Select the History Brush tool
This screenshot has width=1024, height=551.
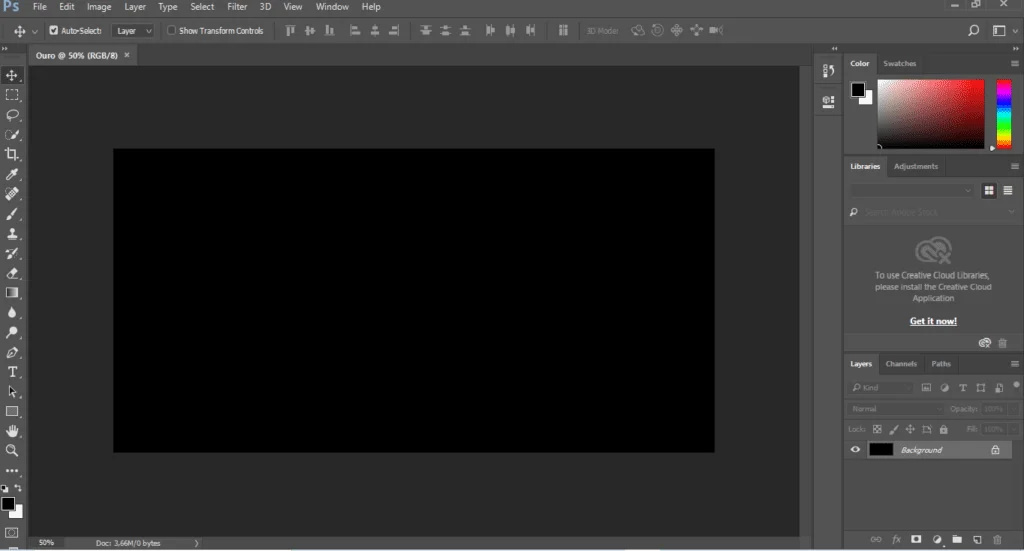(x=12, y=253)
